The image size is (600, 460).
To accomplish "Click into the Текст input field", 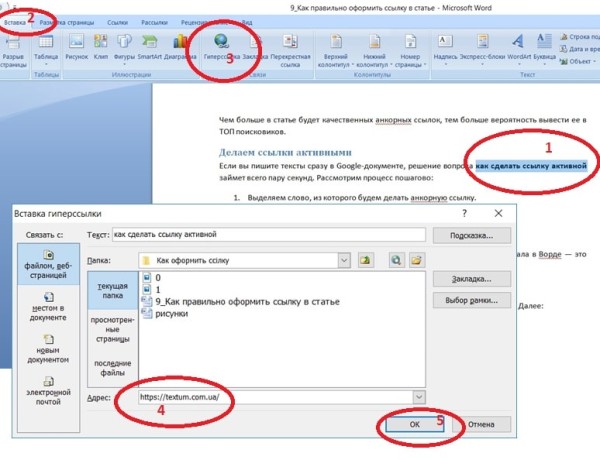I will coord(269,235).
